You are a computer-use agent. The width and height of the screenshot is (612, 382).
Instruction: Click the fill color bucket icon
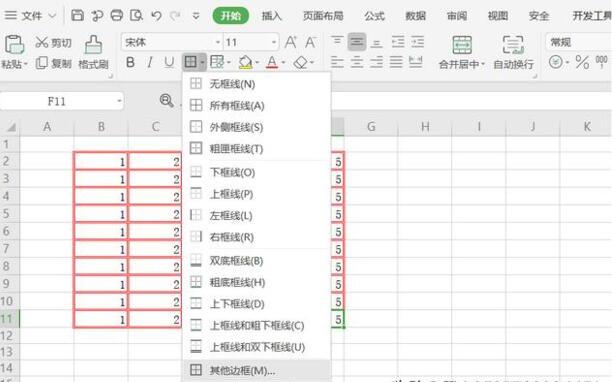click(x=245, y=62)
